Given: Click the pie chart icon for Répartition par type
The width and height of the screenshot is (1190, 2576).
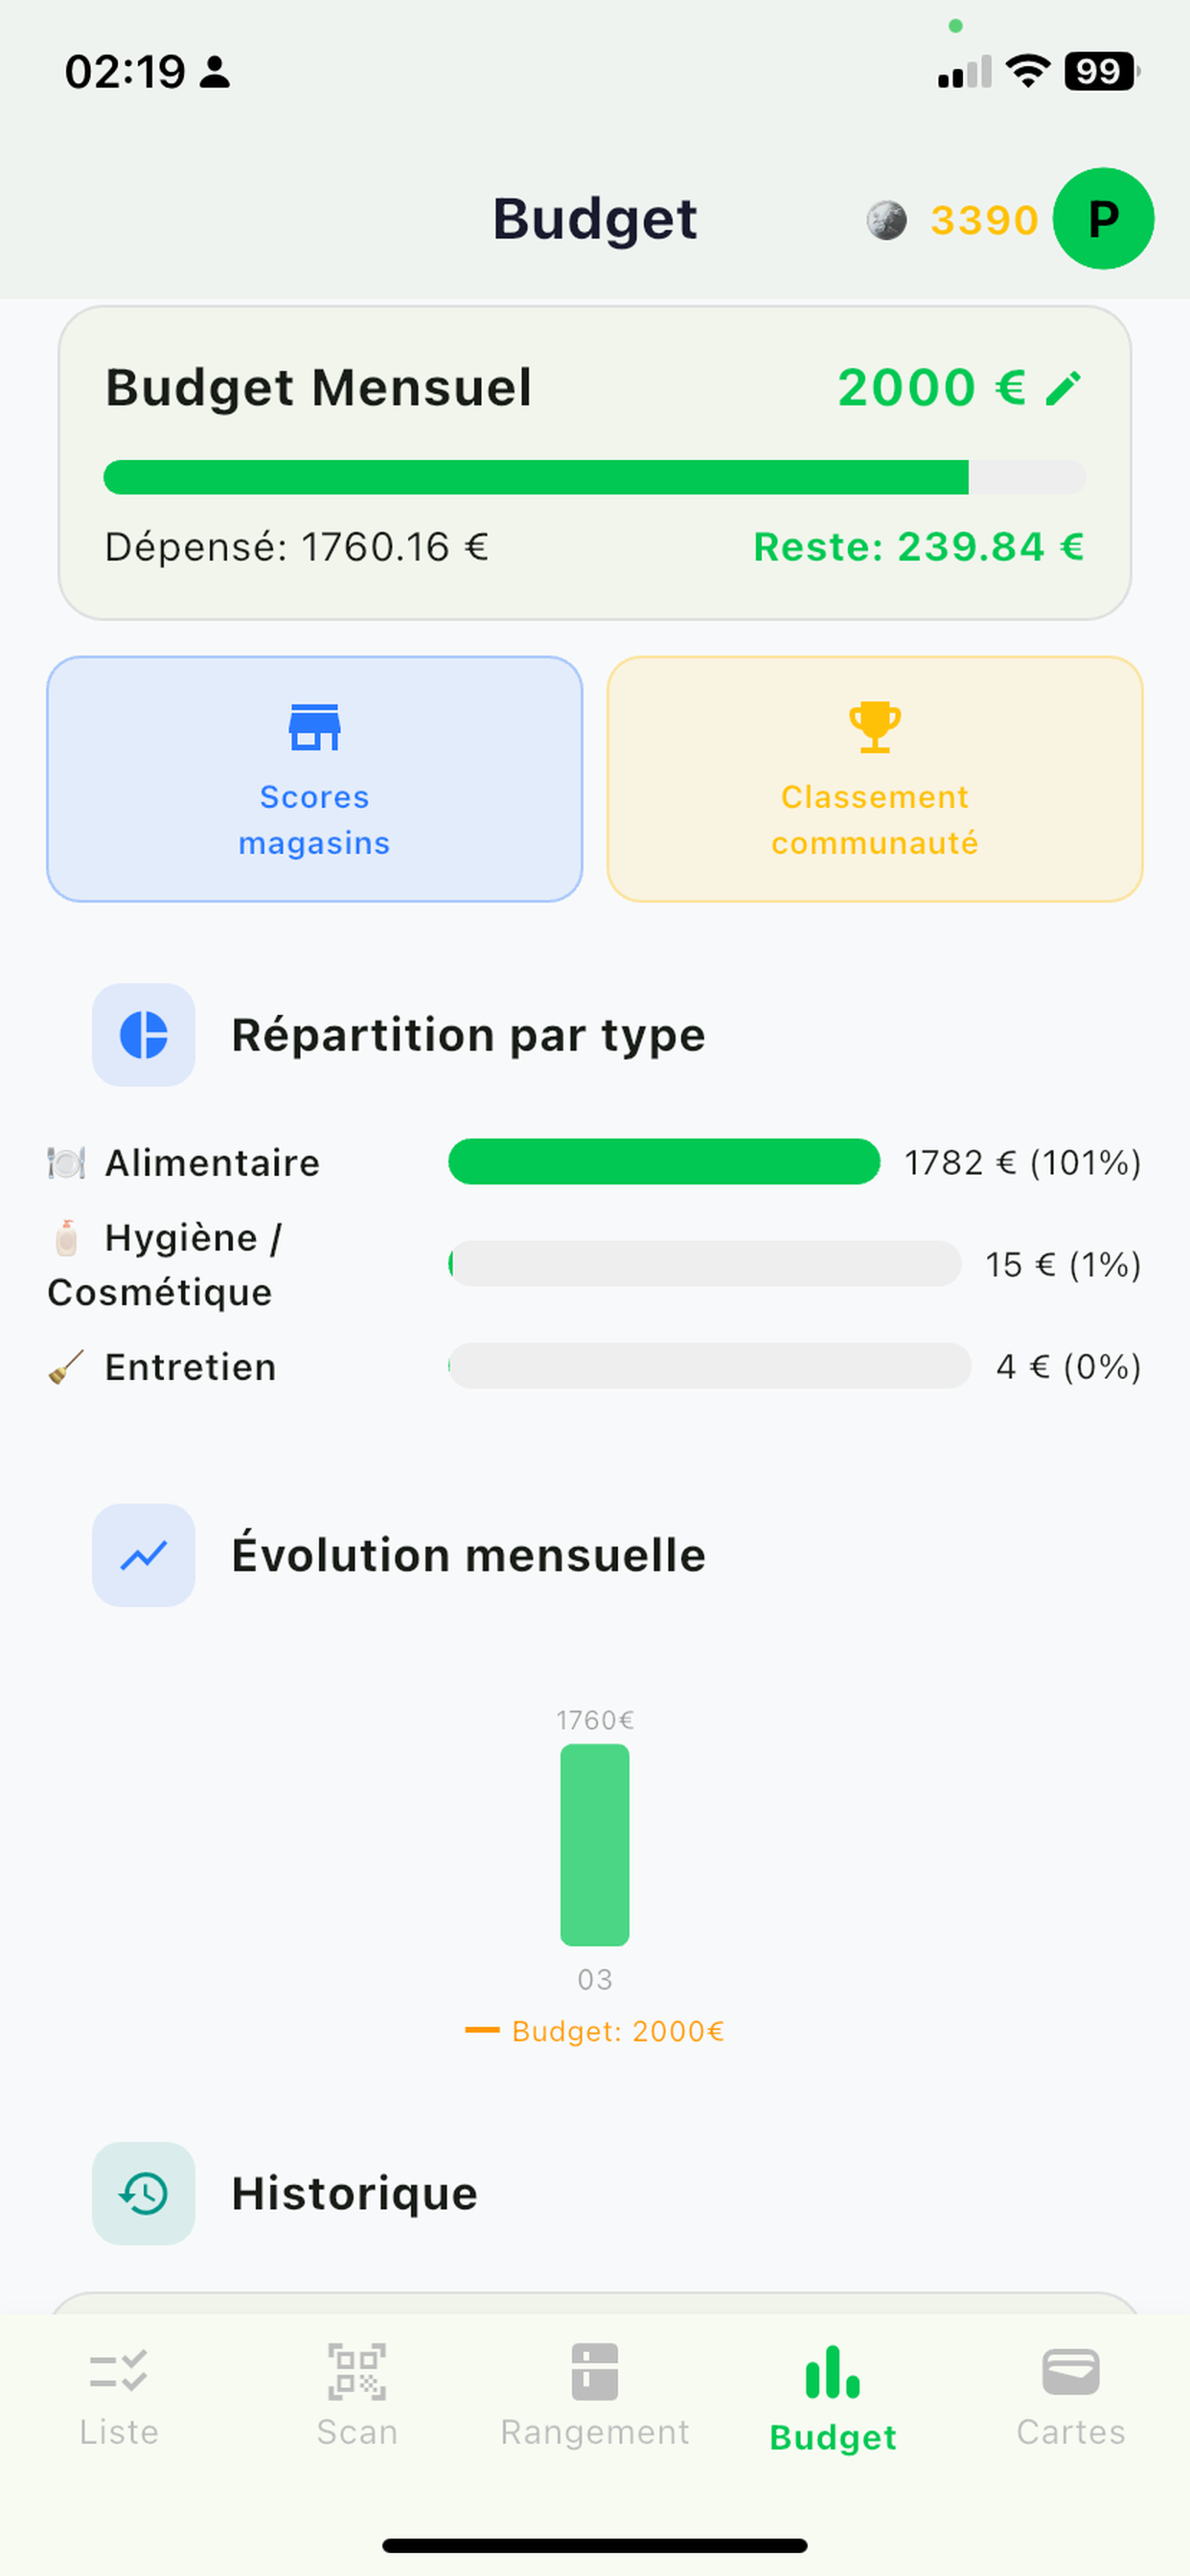Looking at the screenshot, I should (x=144, y=1035).
